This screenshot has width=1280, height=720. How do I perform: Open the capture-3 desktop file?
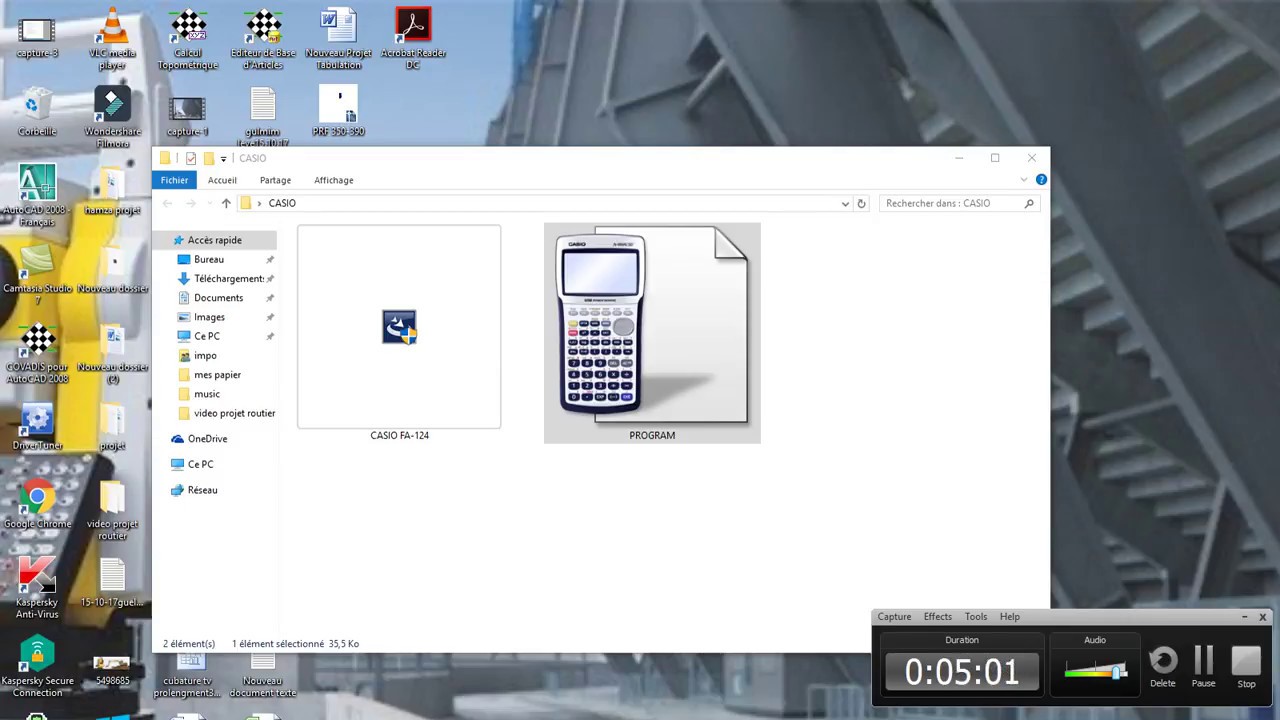37,38
